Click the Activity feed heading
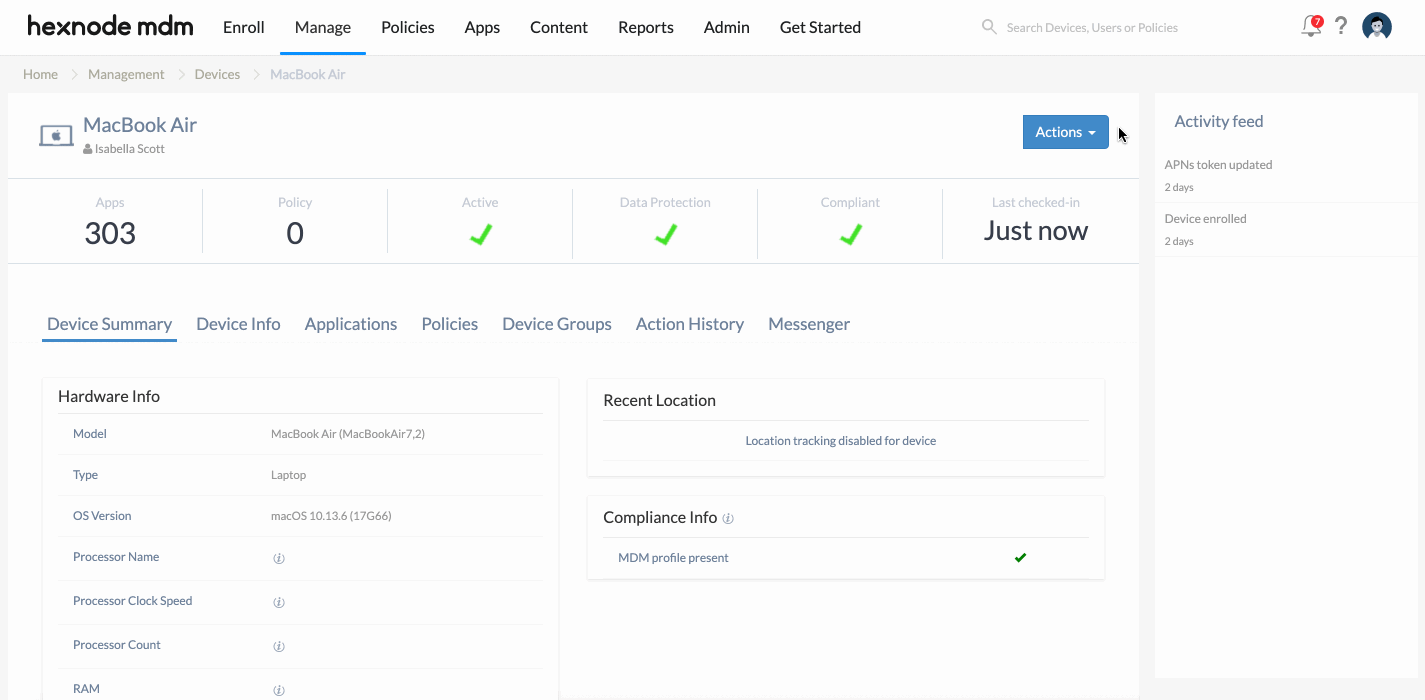Screen dimensions: 1425x700 pos(1219,121)
